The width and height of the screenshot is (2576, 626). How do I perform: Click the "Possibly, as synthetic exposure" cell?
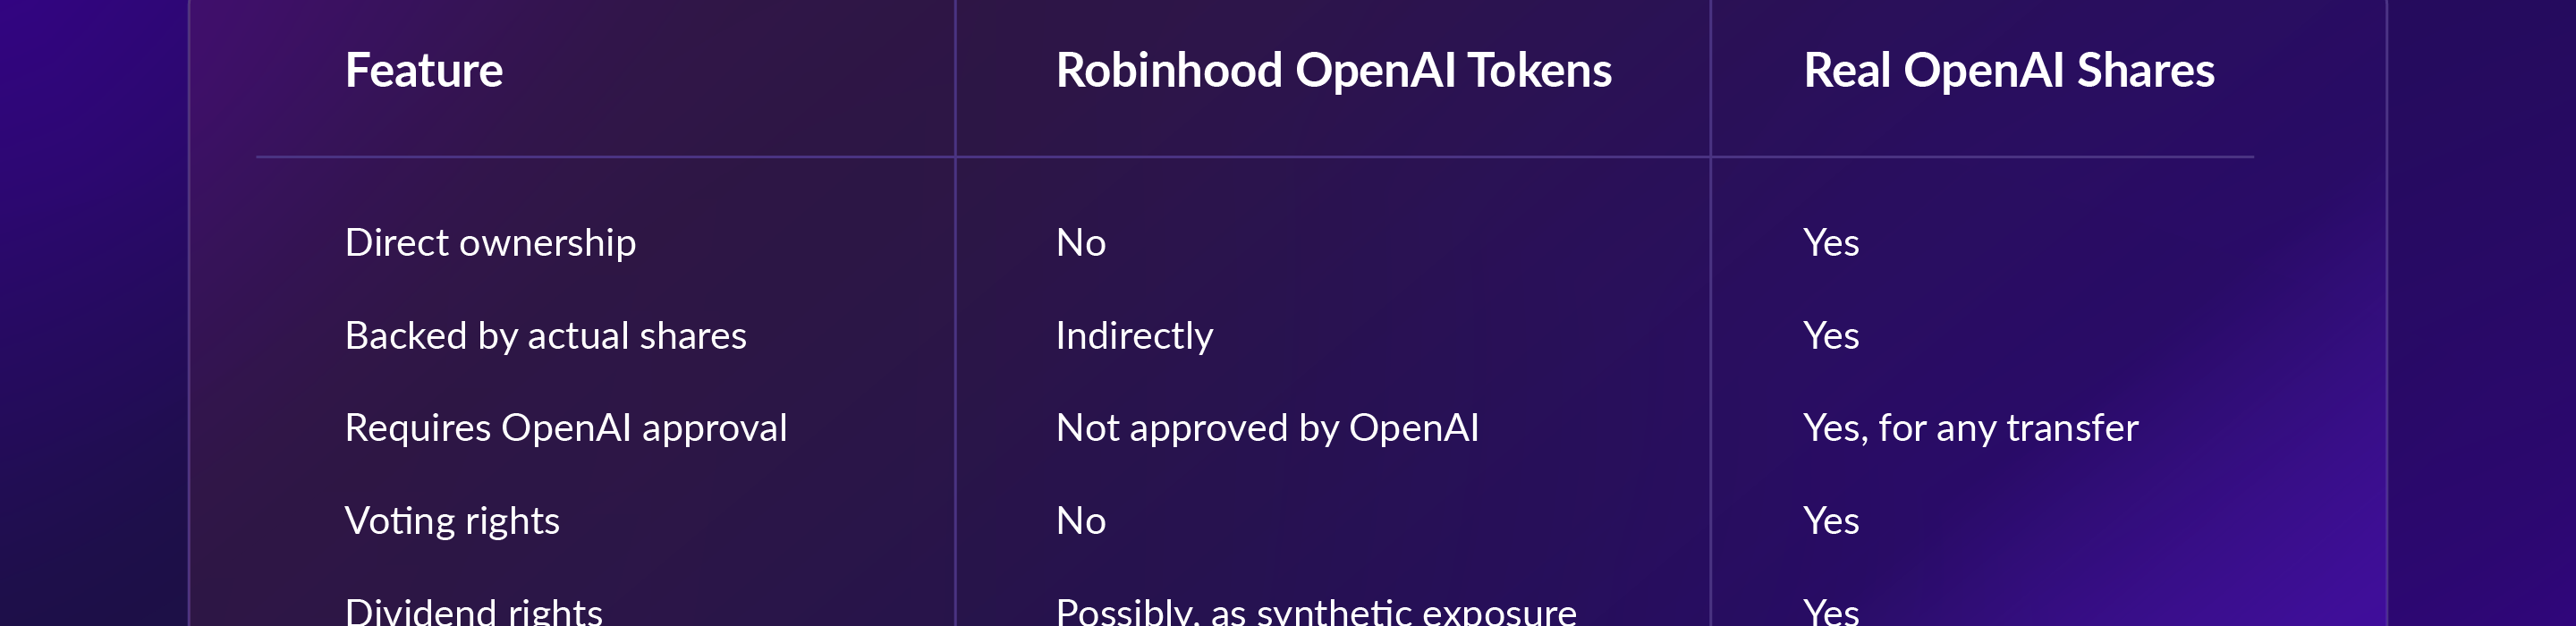point(1316,611)
